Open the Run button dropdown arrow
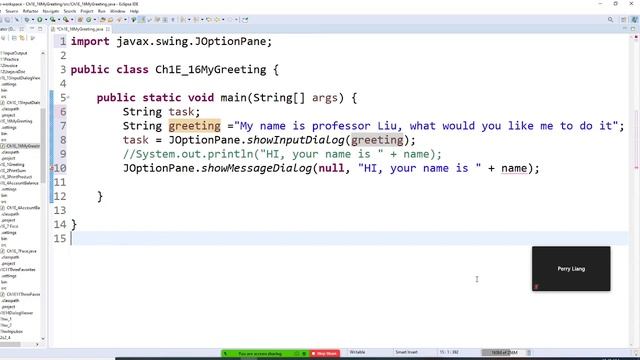 coord(46,20)
